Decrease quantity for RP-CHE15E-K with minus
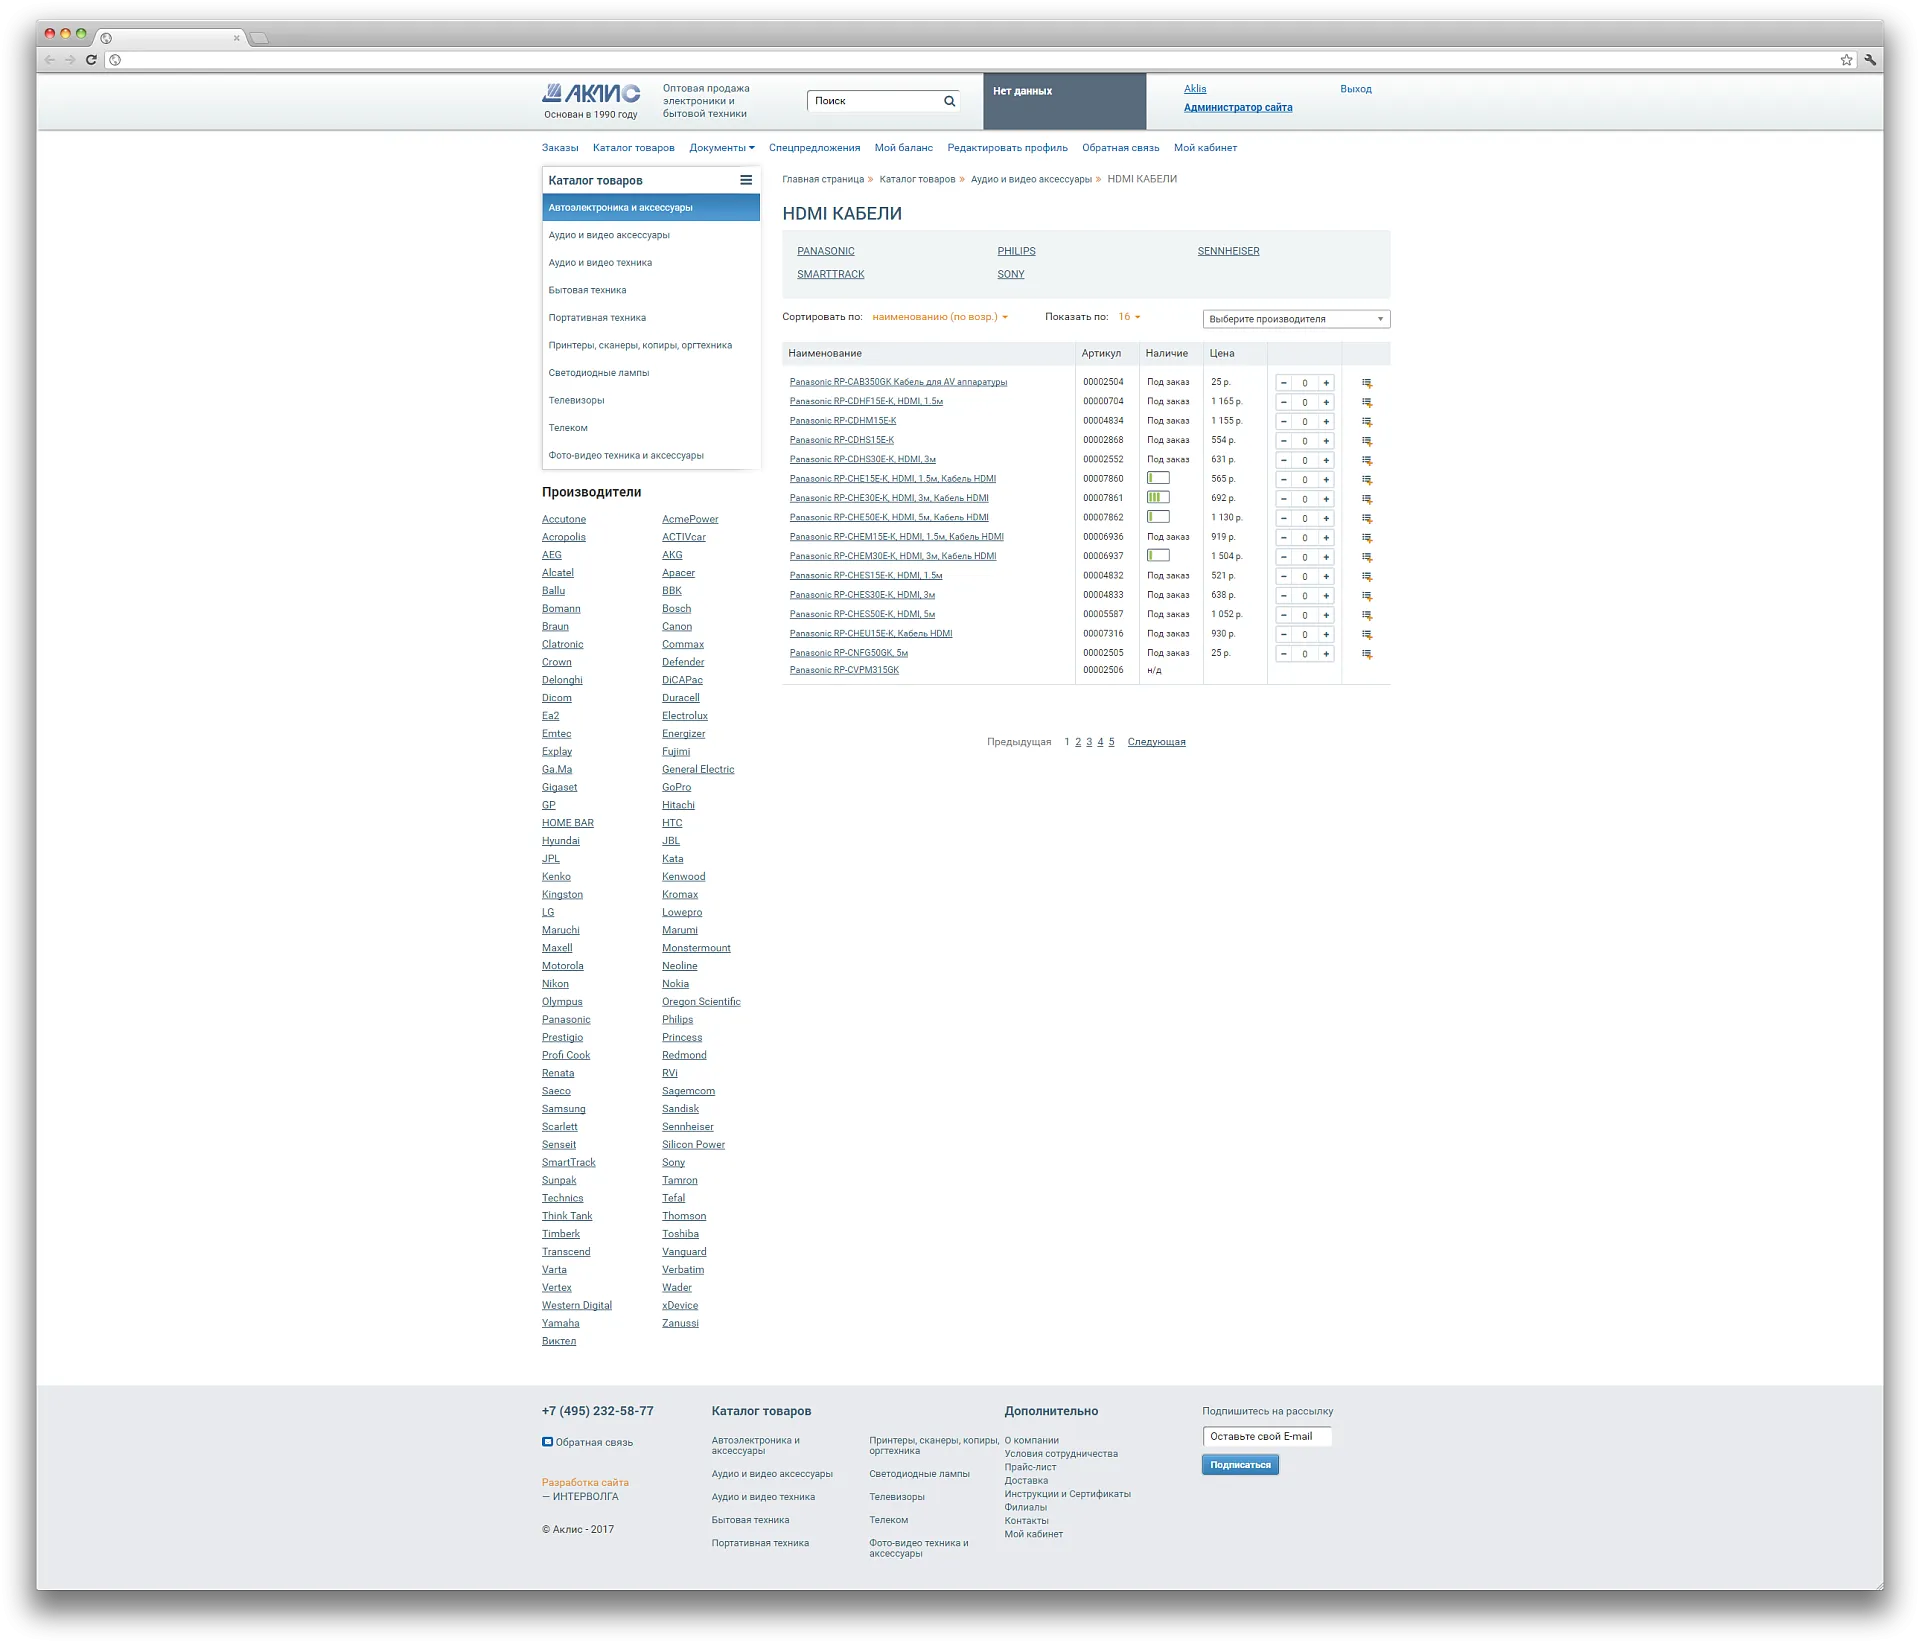The width and height of the screenshot is (1920, 1643). tap(1284, 480)
